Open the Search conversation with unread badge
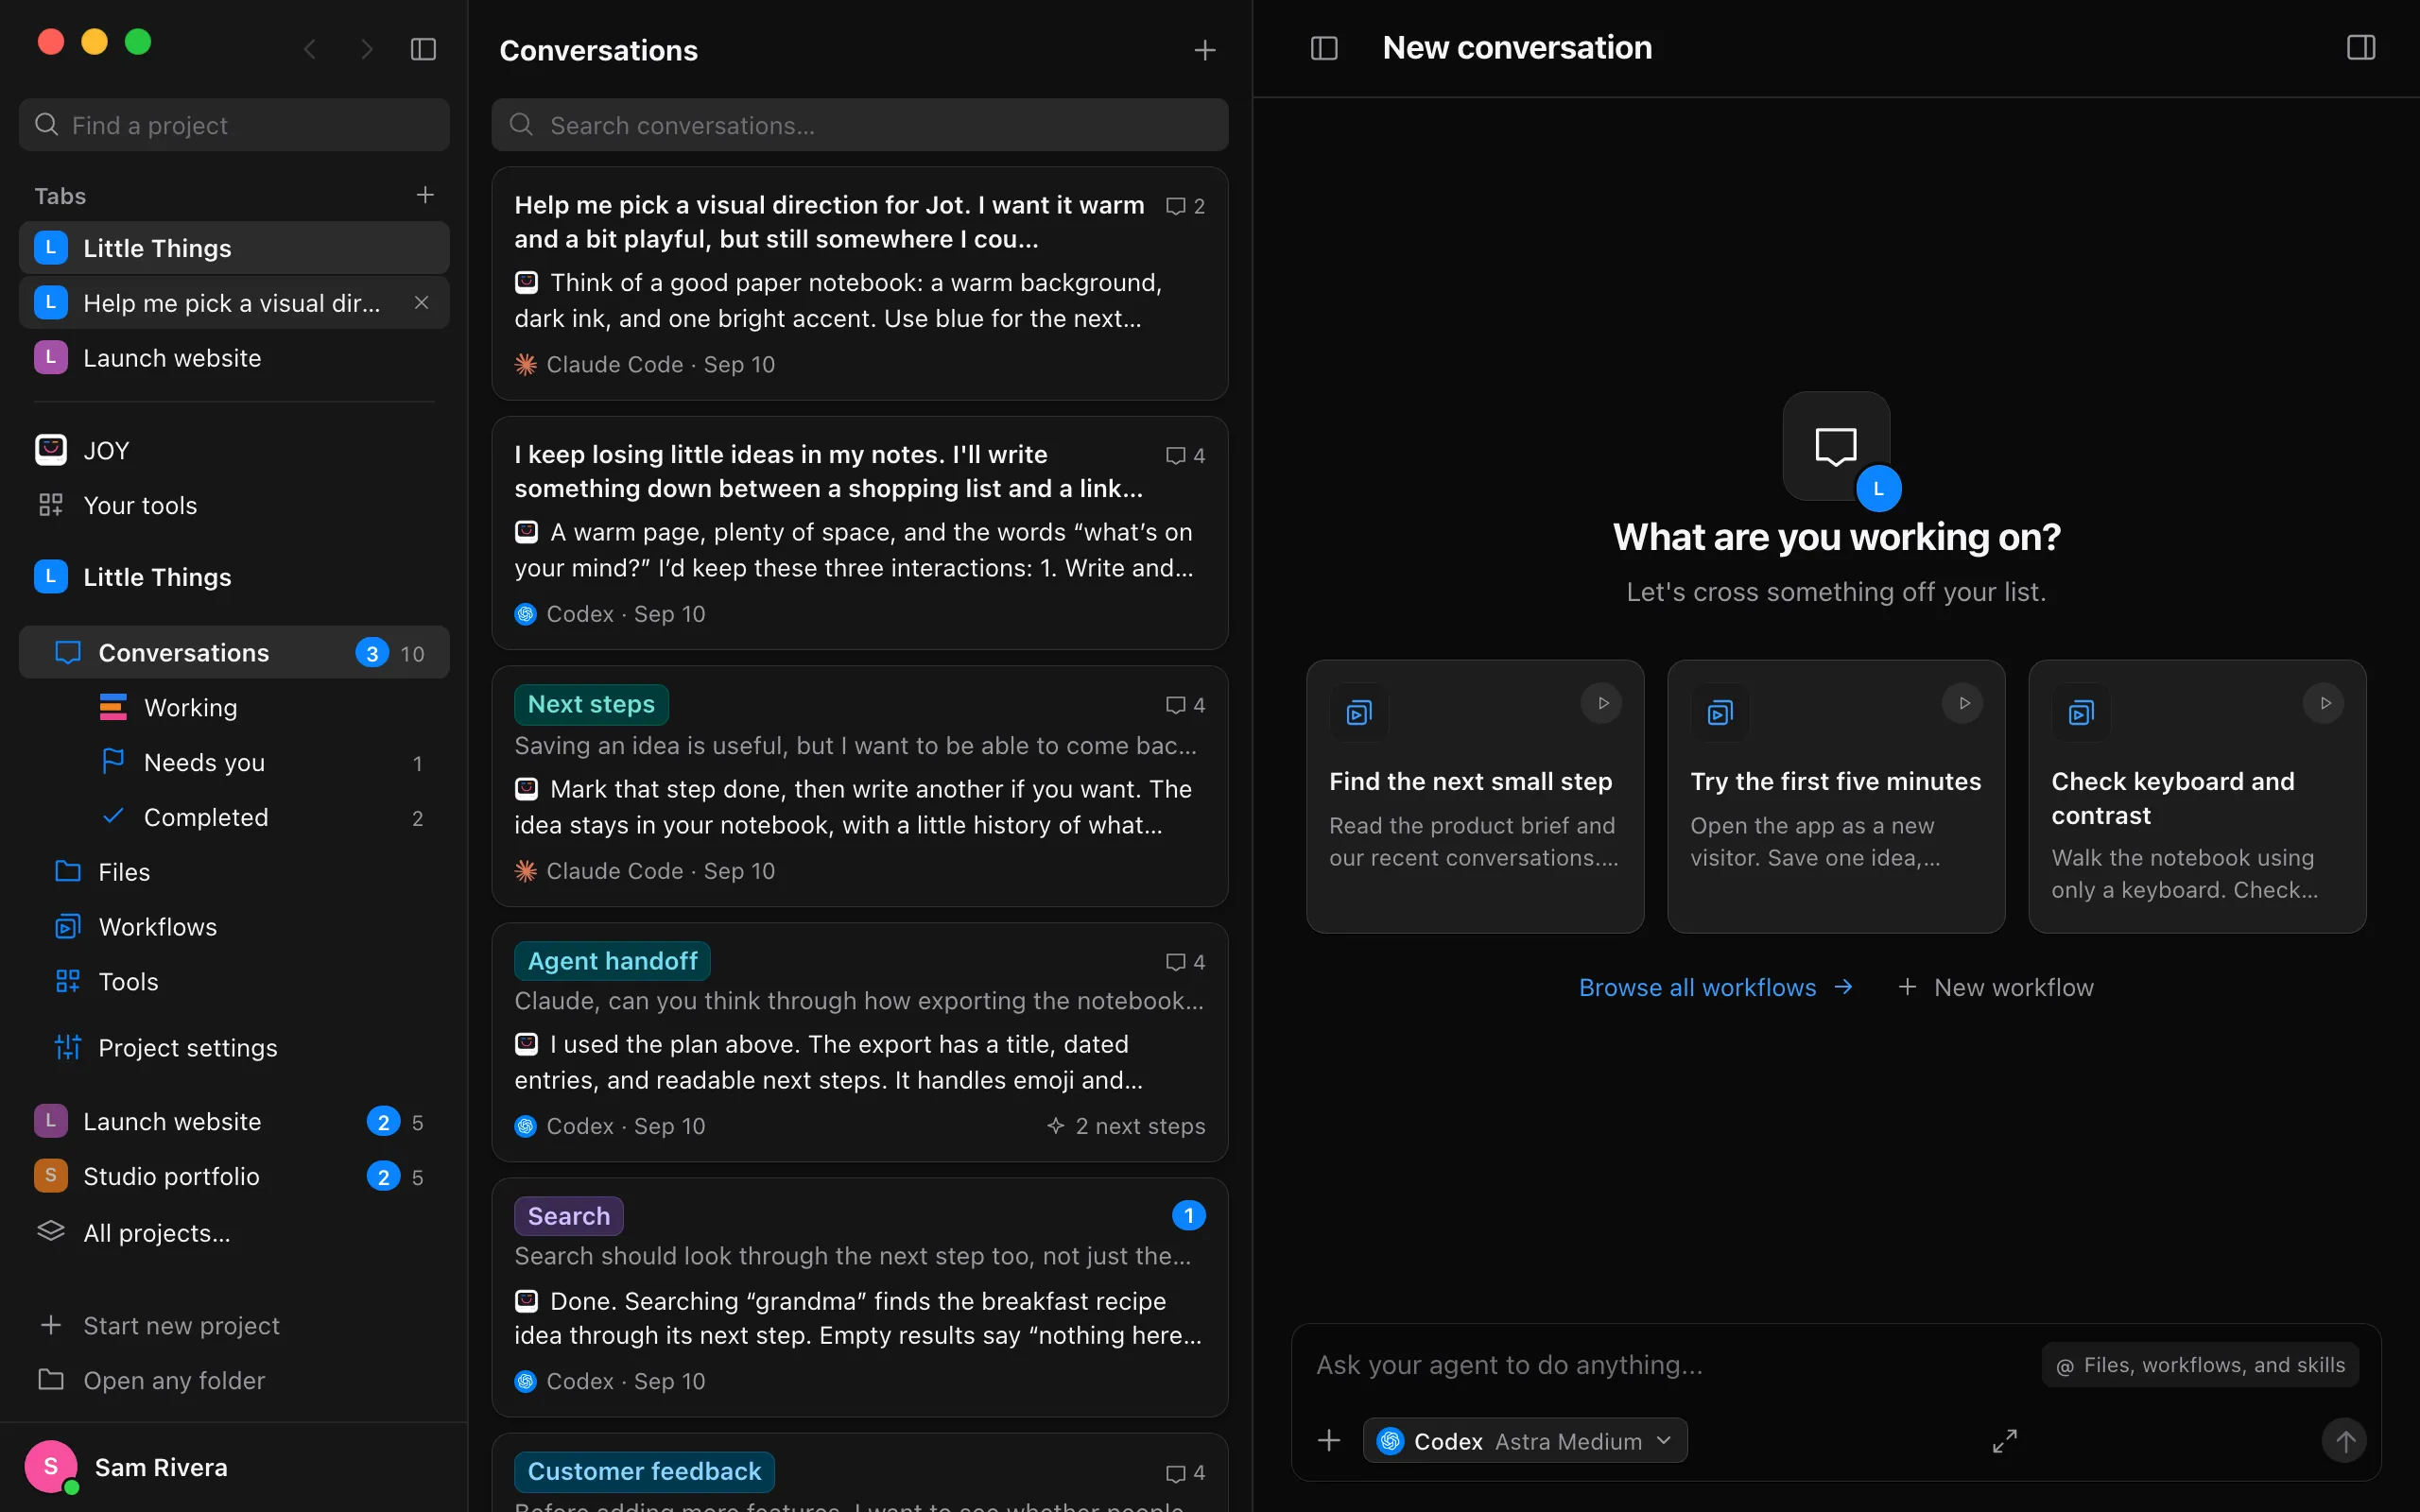The width and height of the screenshot is (2420, 1512). pyautogui.click(x=860, y=1297)
